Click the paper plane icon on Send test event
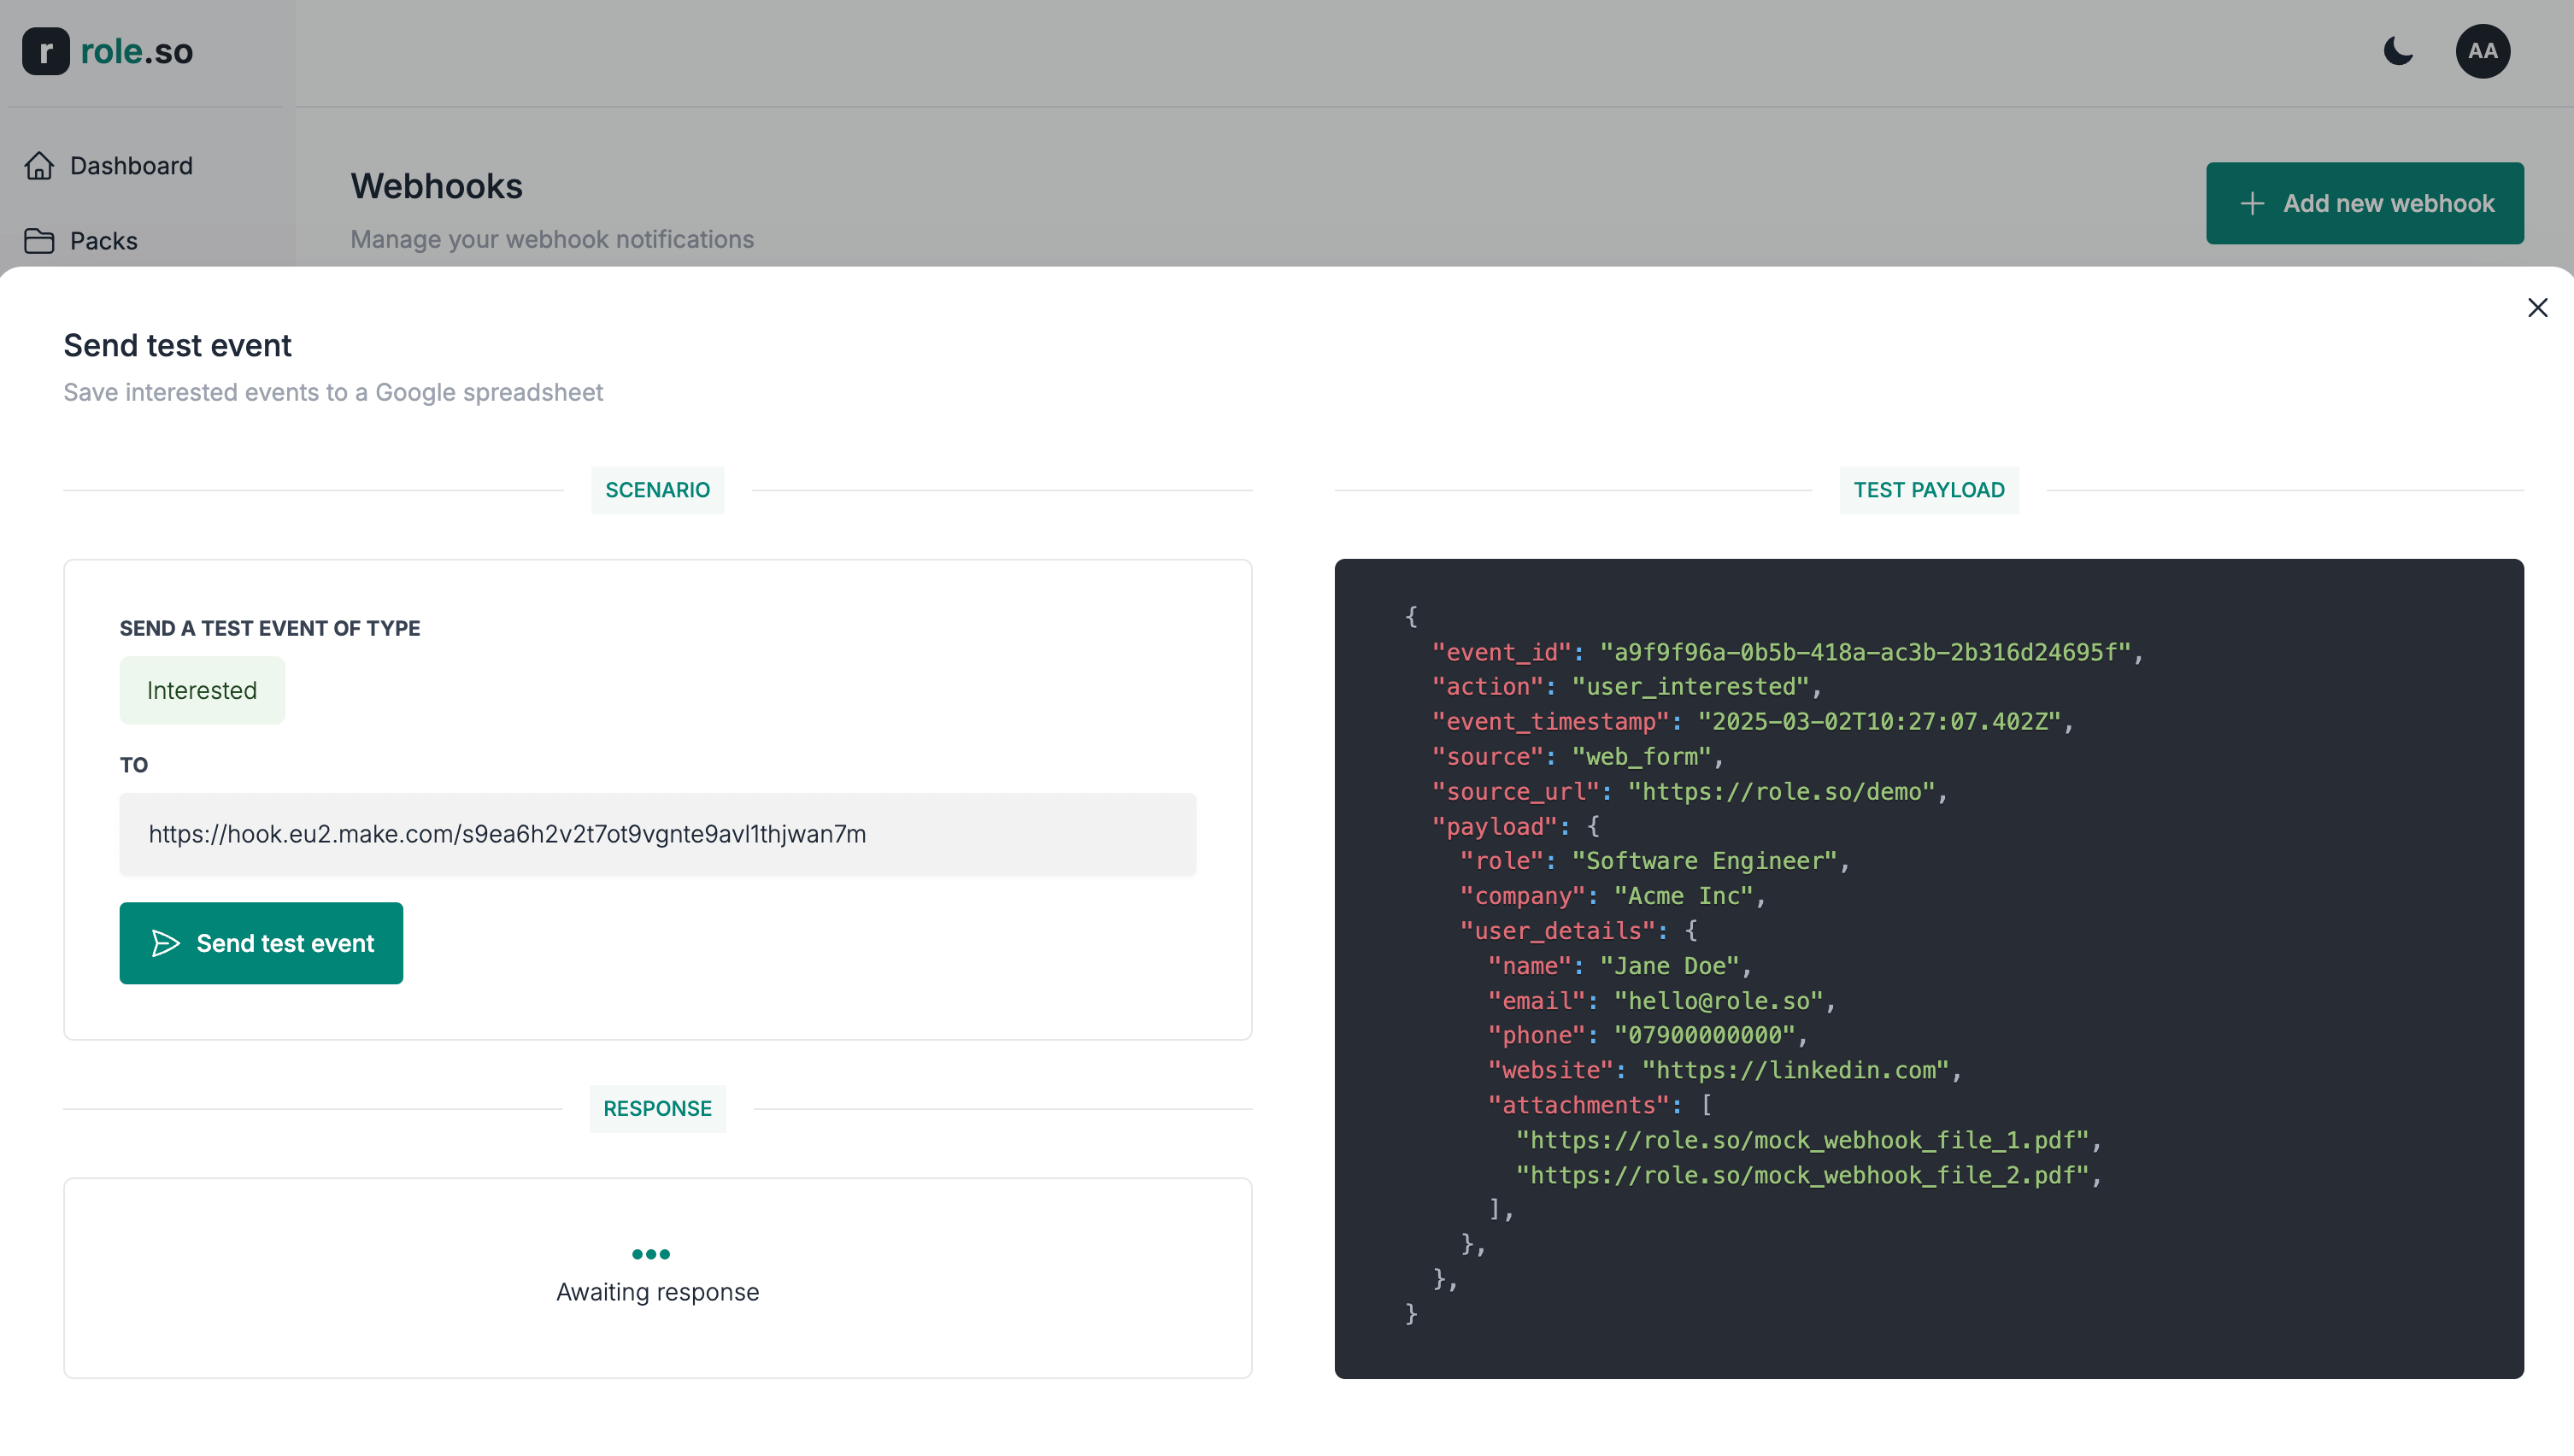 [x=166, y=943]
